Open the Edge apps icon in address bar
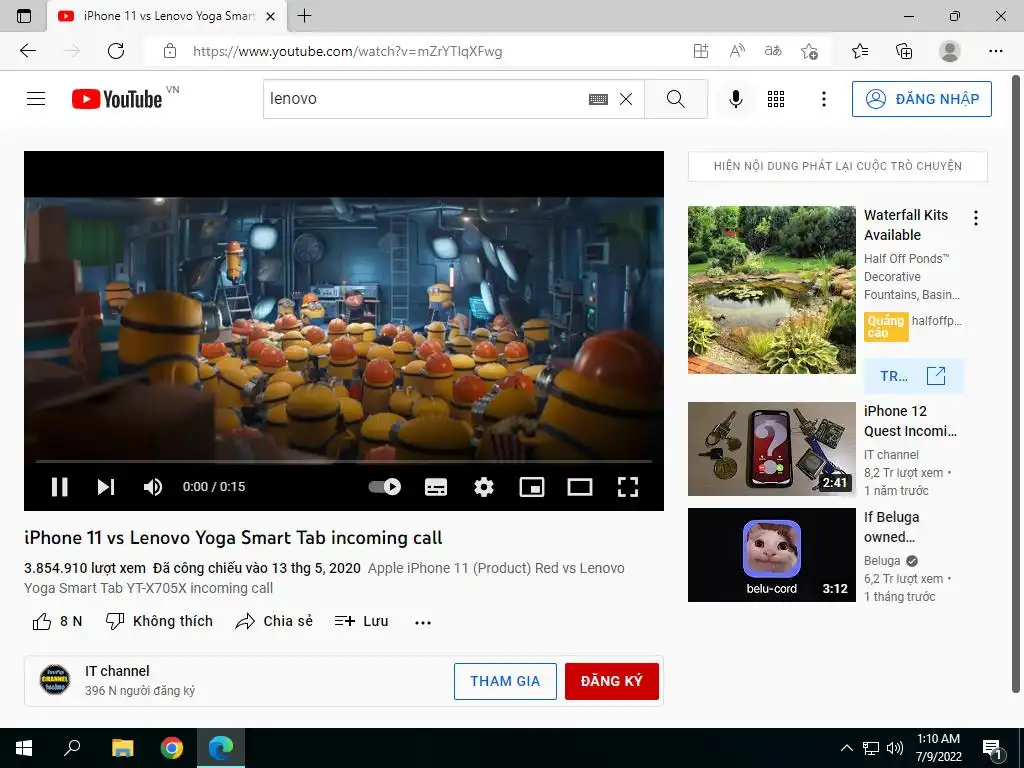1024x768 pixels. (701, 51)
